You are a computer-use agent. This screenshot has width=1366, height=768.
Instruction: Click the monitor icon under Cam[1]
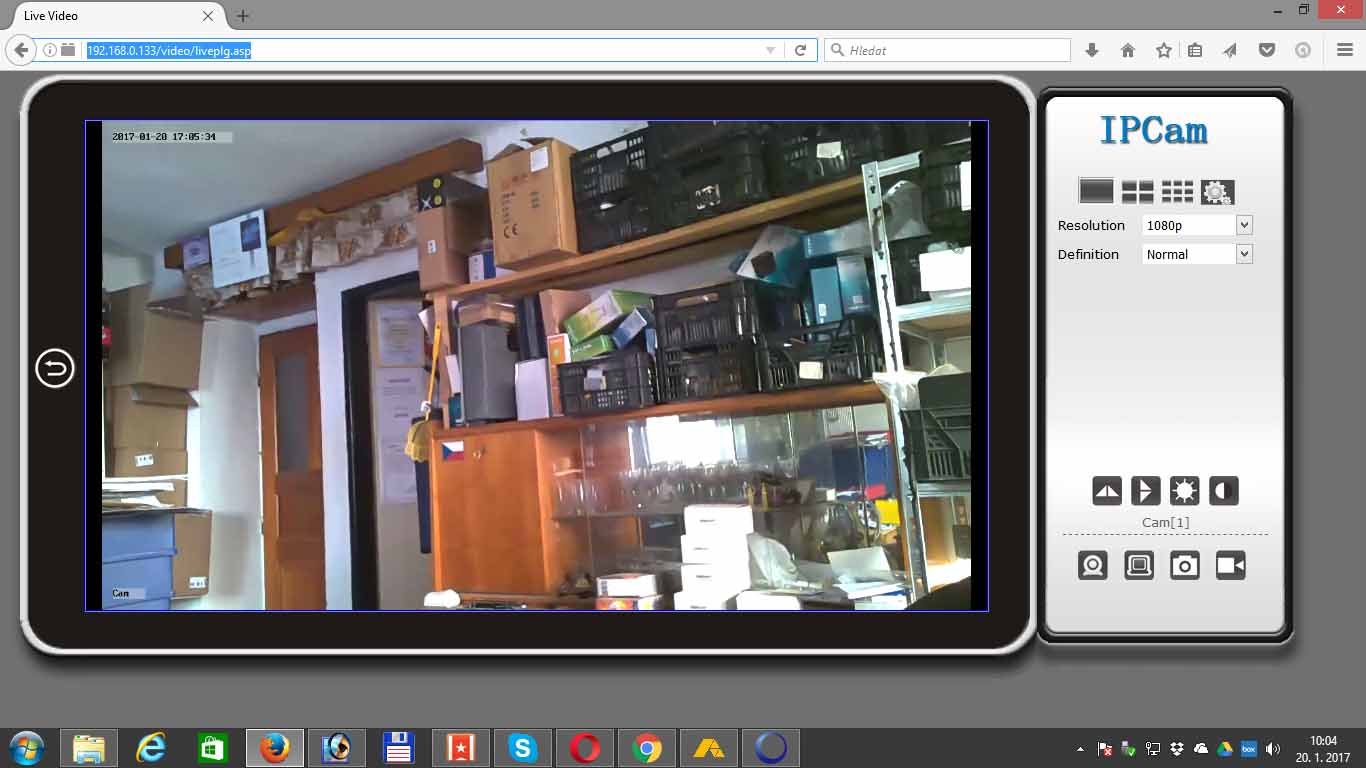1139,565
